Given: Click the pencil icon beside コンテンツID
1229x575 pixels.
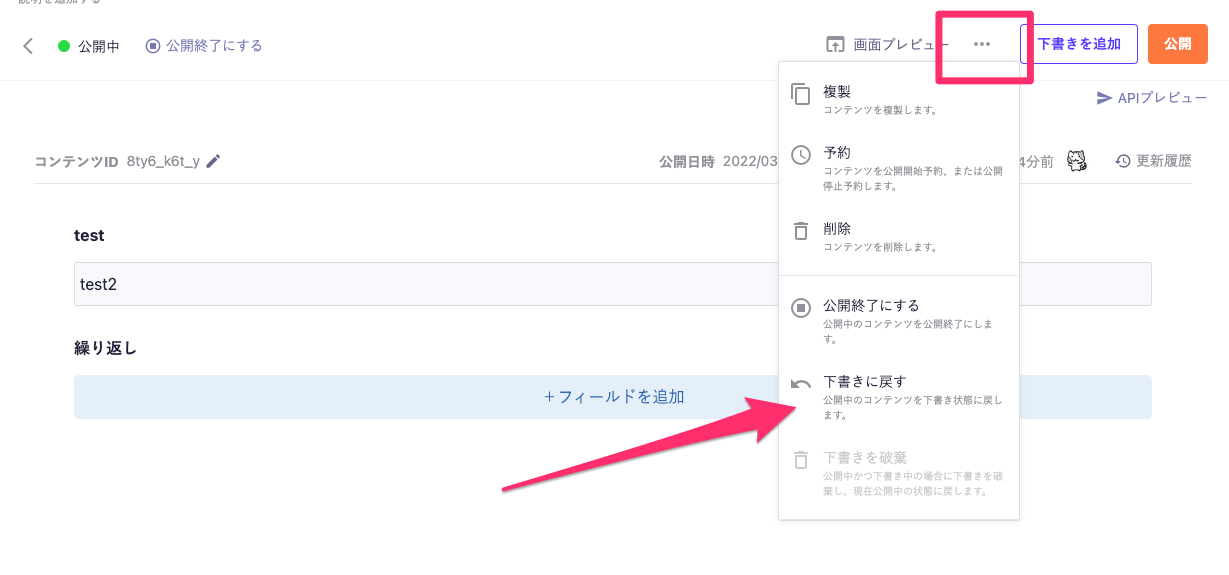Looking at the screenshot, I should click(213, 161).
